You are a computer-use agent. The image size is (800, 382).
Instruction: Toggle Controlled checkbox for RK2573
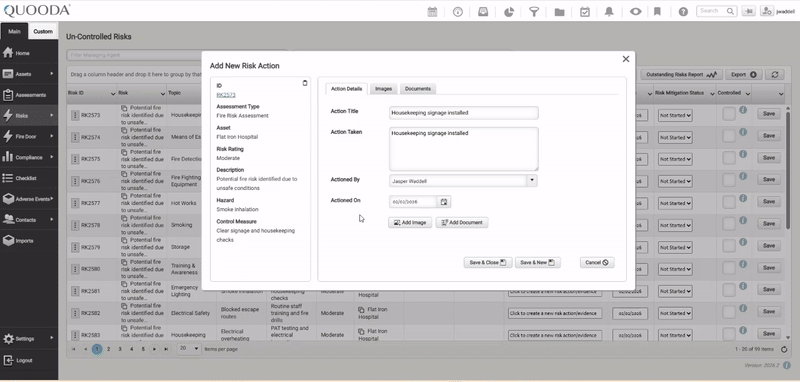click(729, 114)
